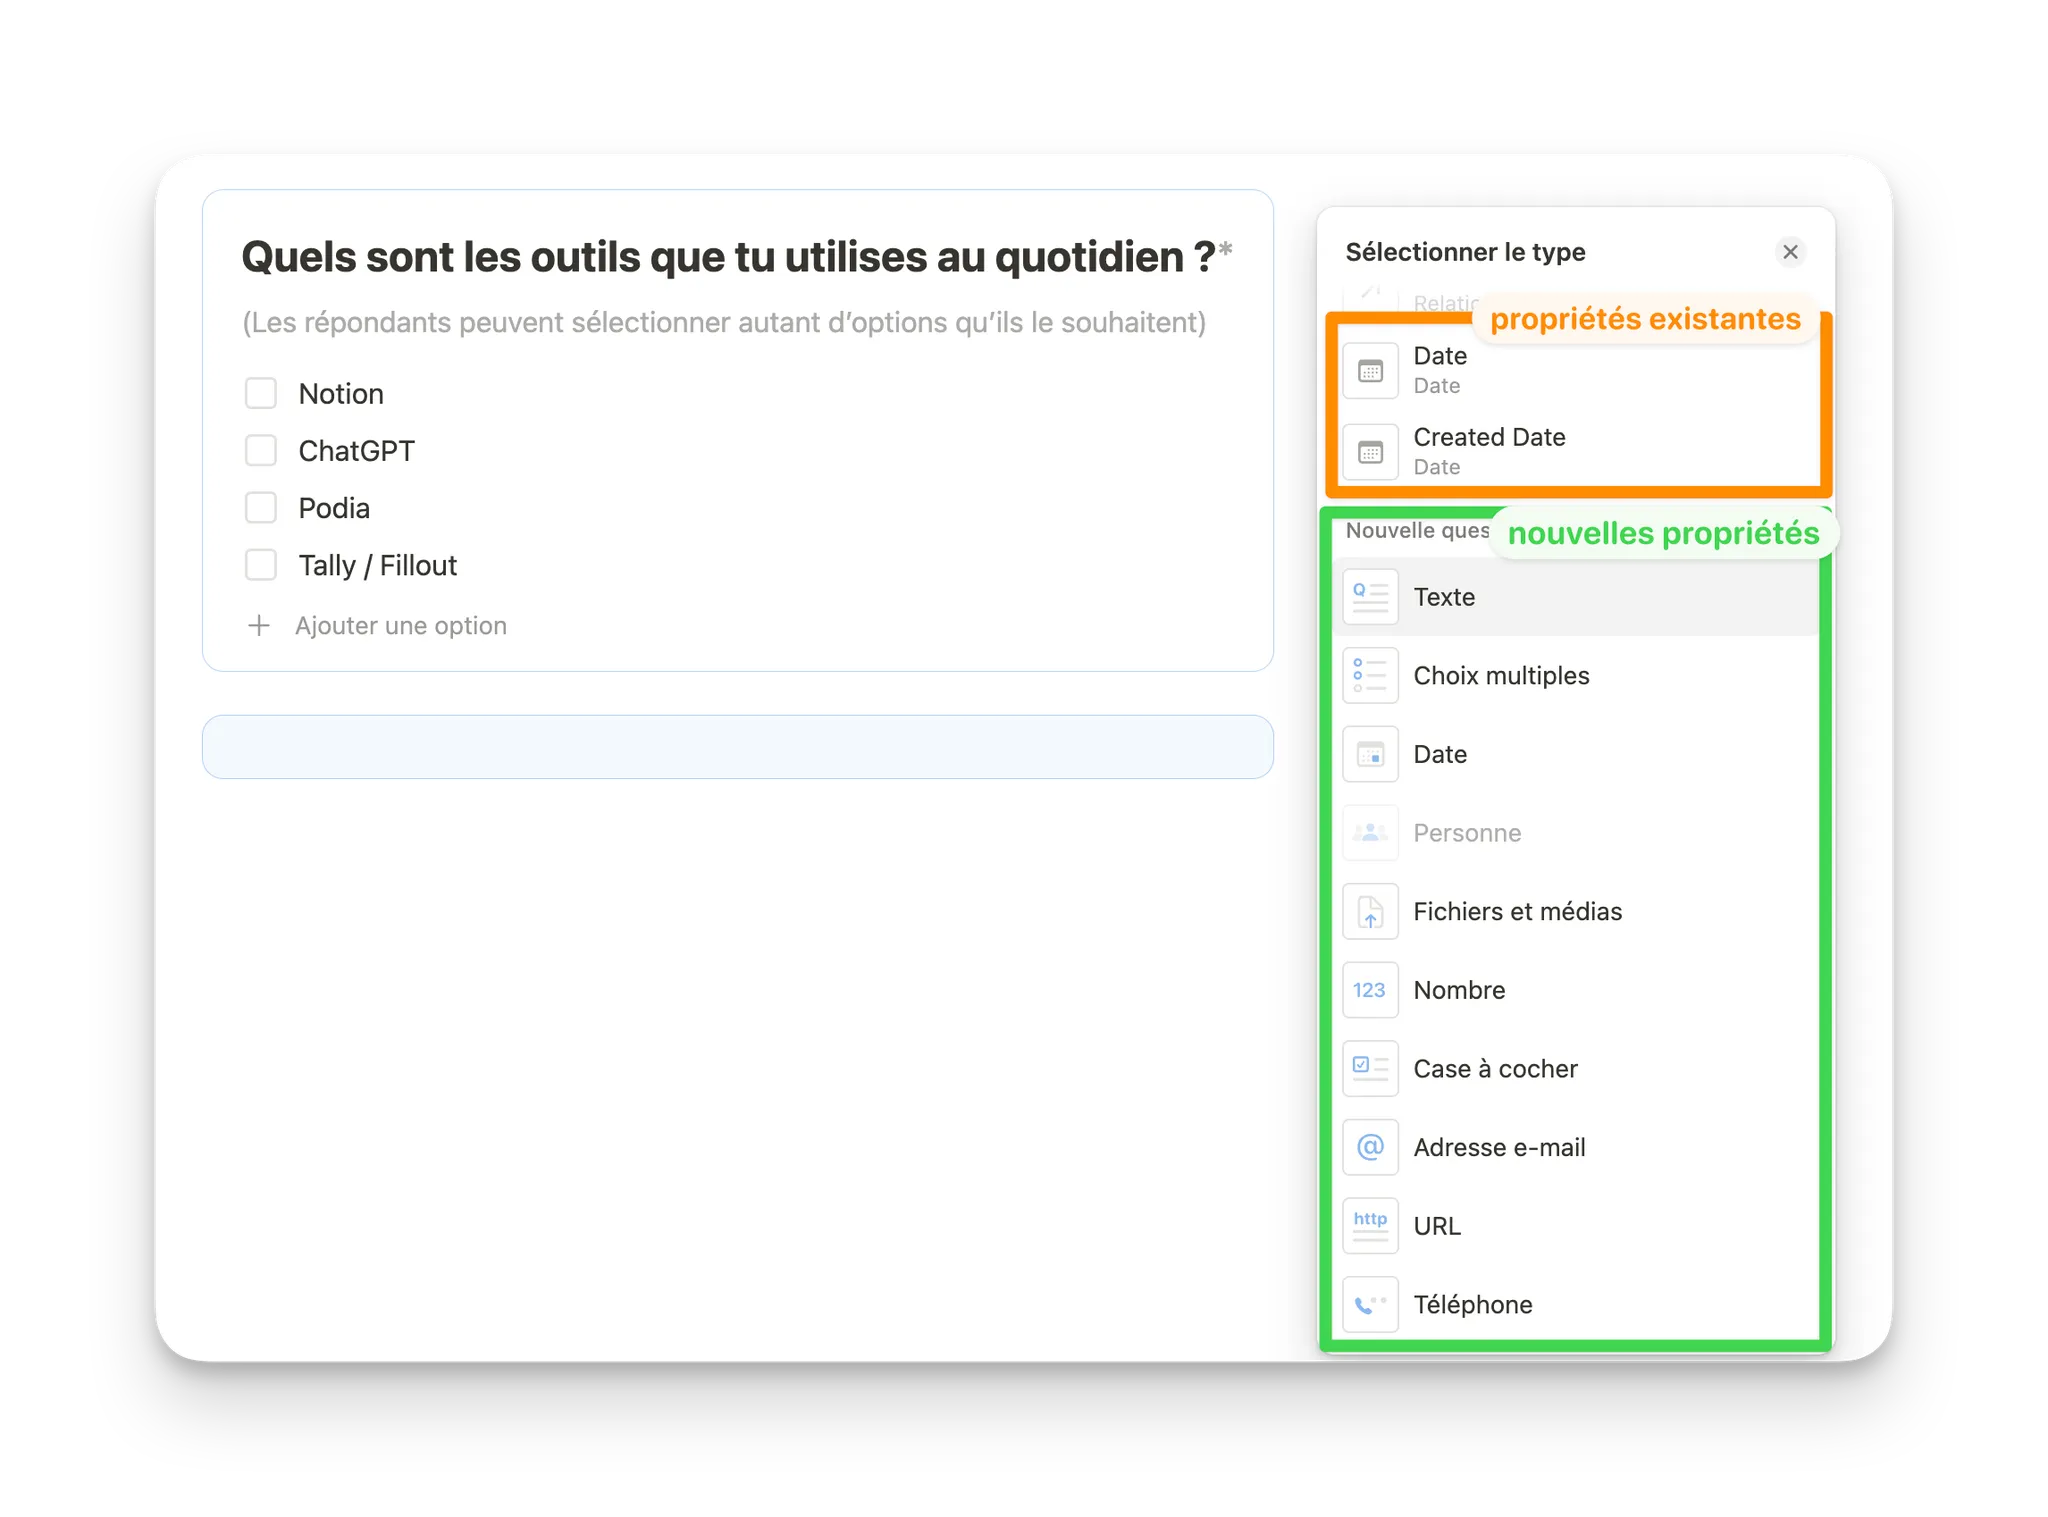Select the grayed-out Personne option
The image size is (2048, 1517).
point(1466,832)
